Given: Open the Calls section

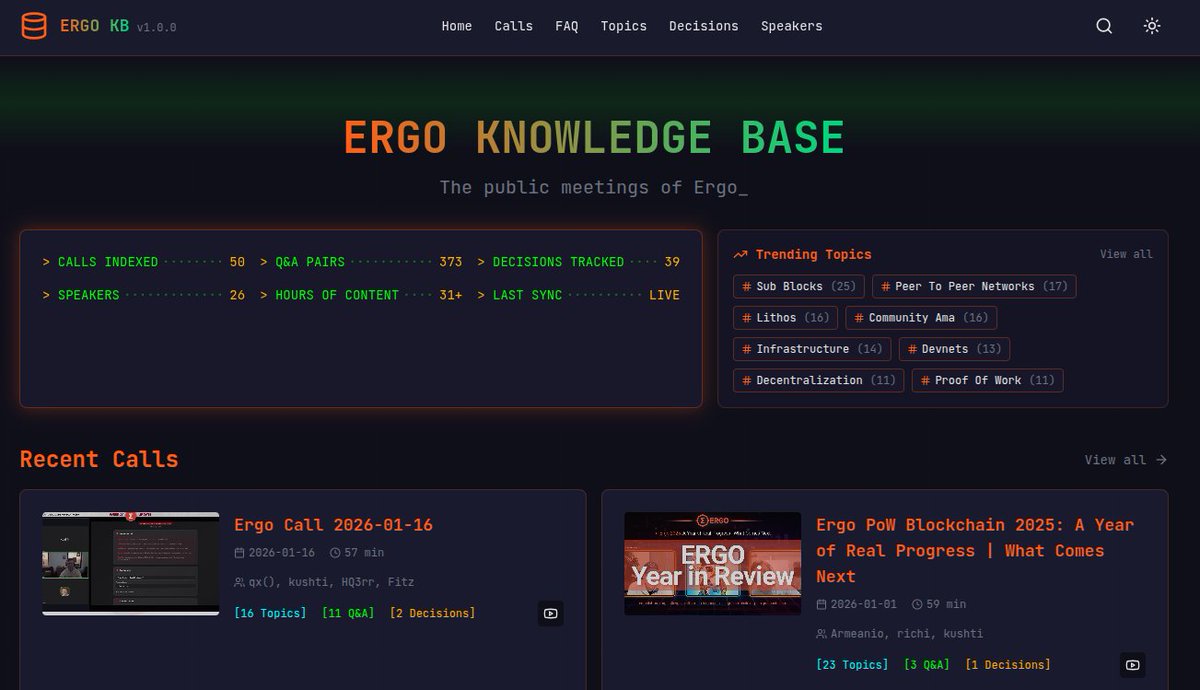Looking at the screenshot, I should [513, 26].
